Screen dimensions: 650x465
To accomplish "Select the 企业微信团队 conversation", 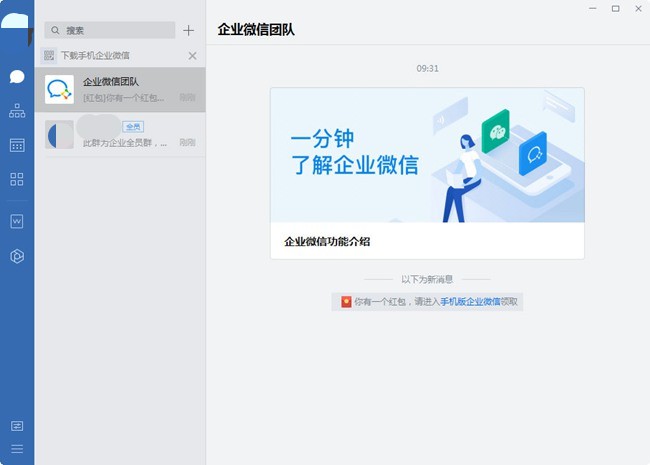I will pyautogui.click(x=120, y=90).
